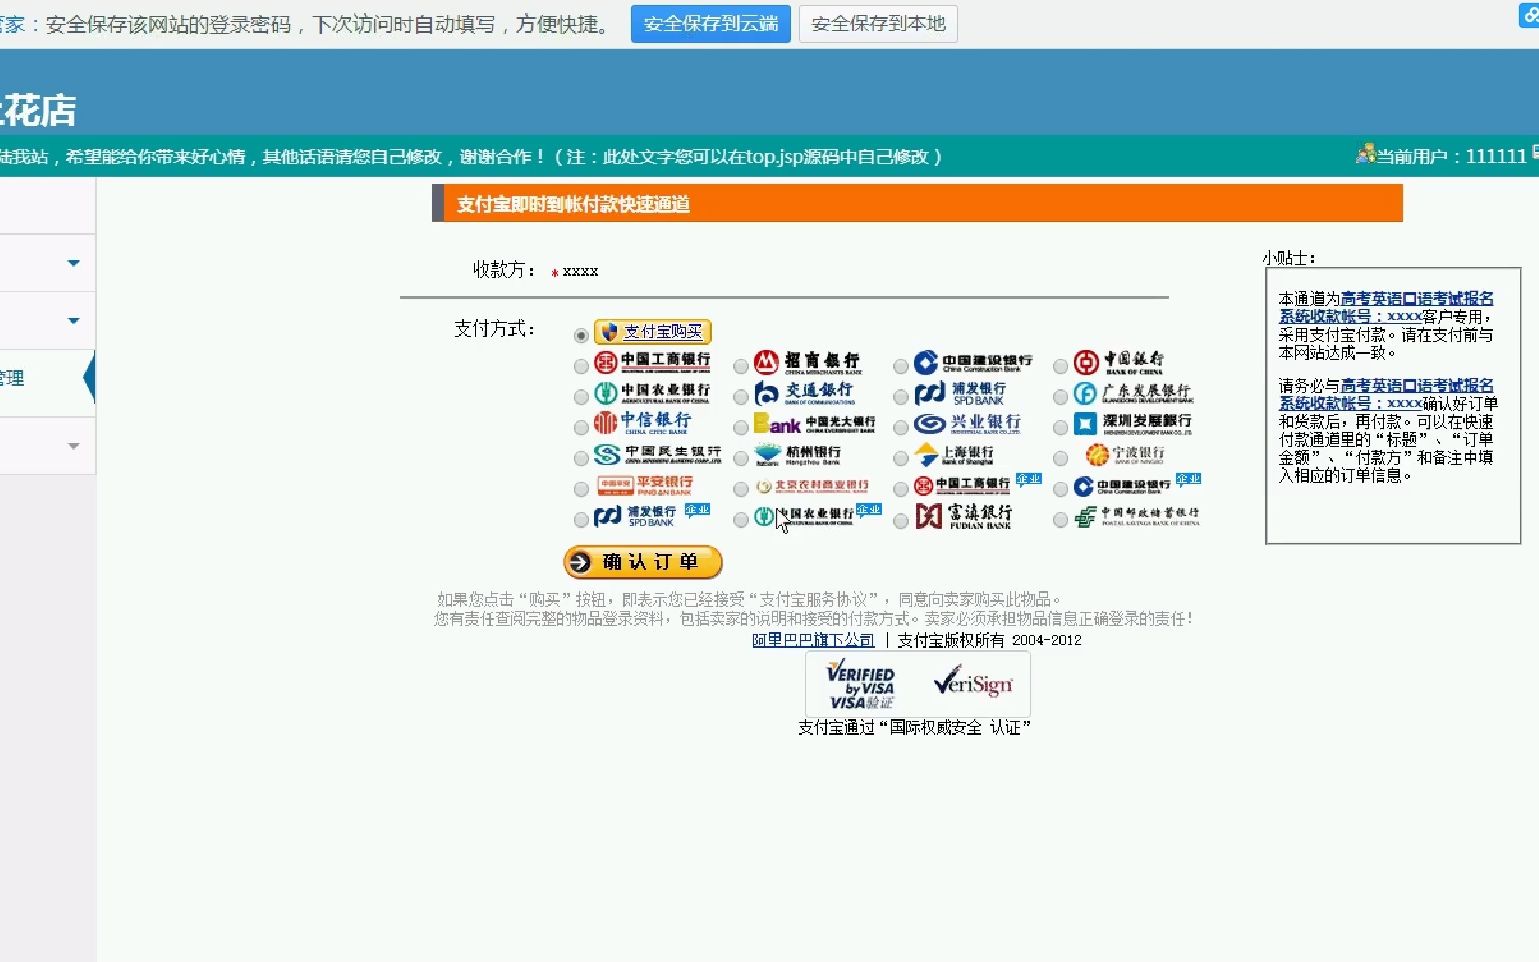
Task: Click the 杭州银行 Hangzhou Bank logo
Action: tap(798, 455)
